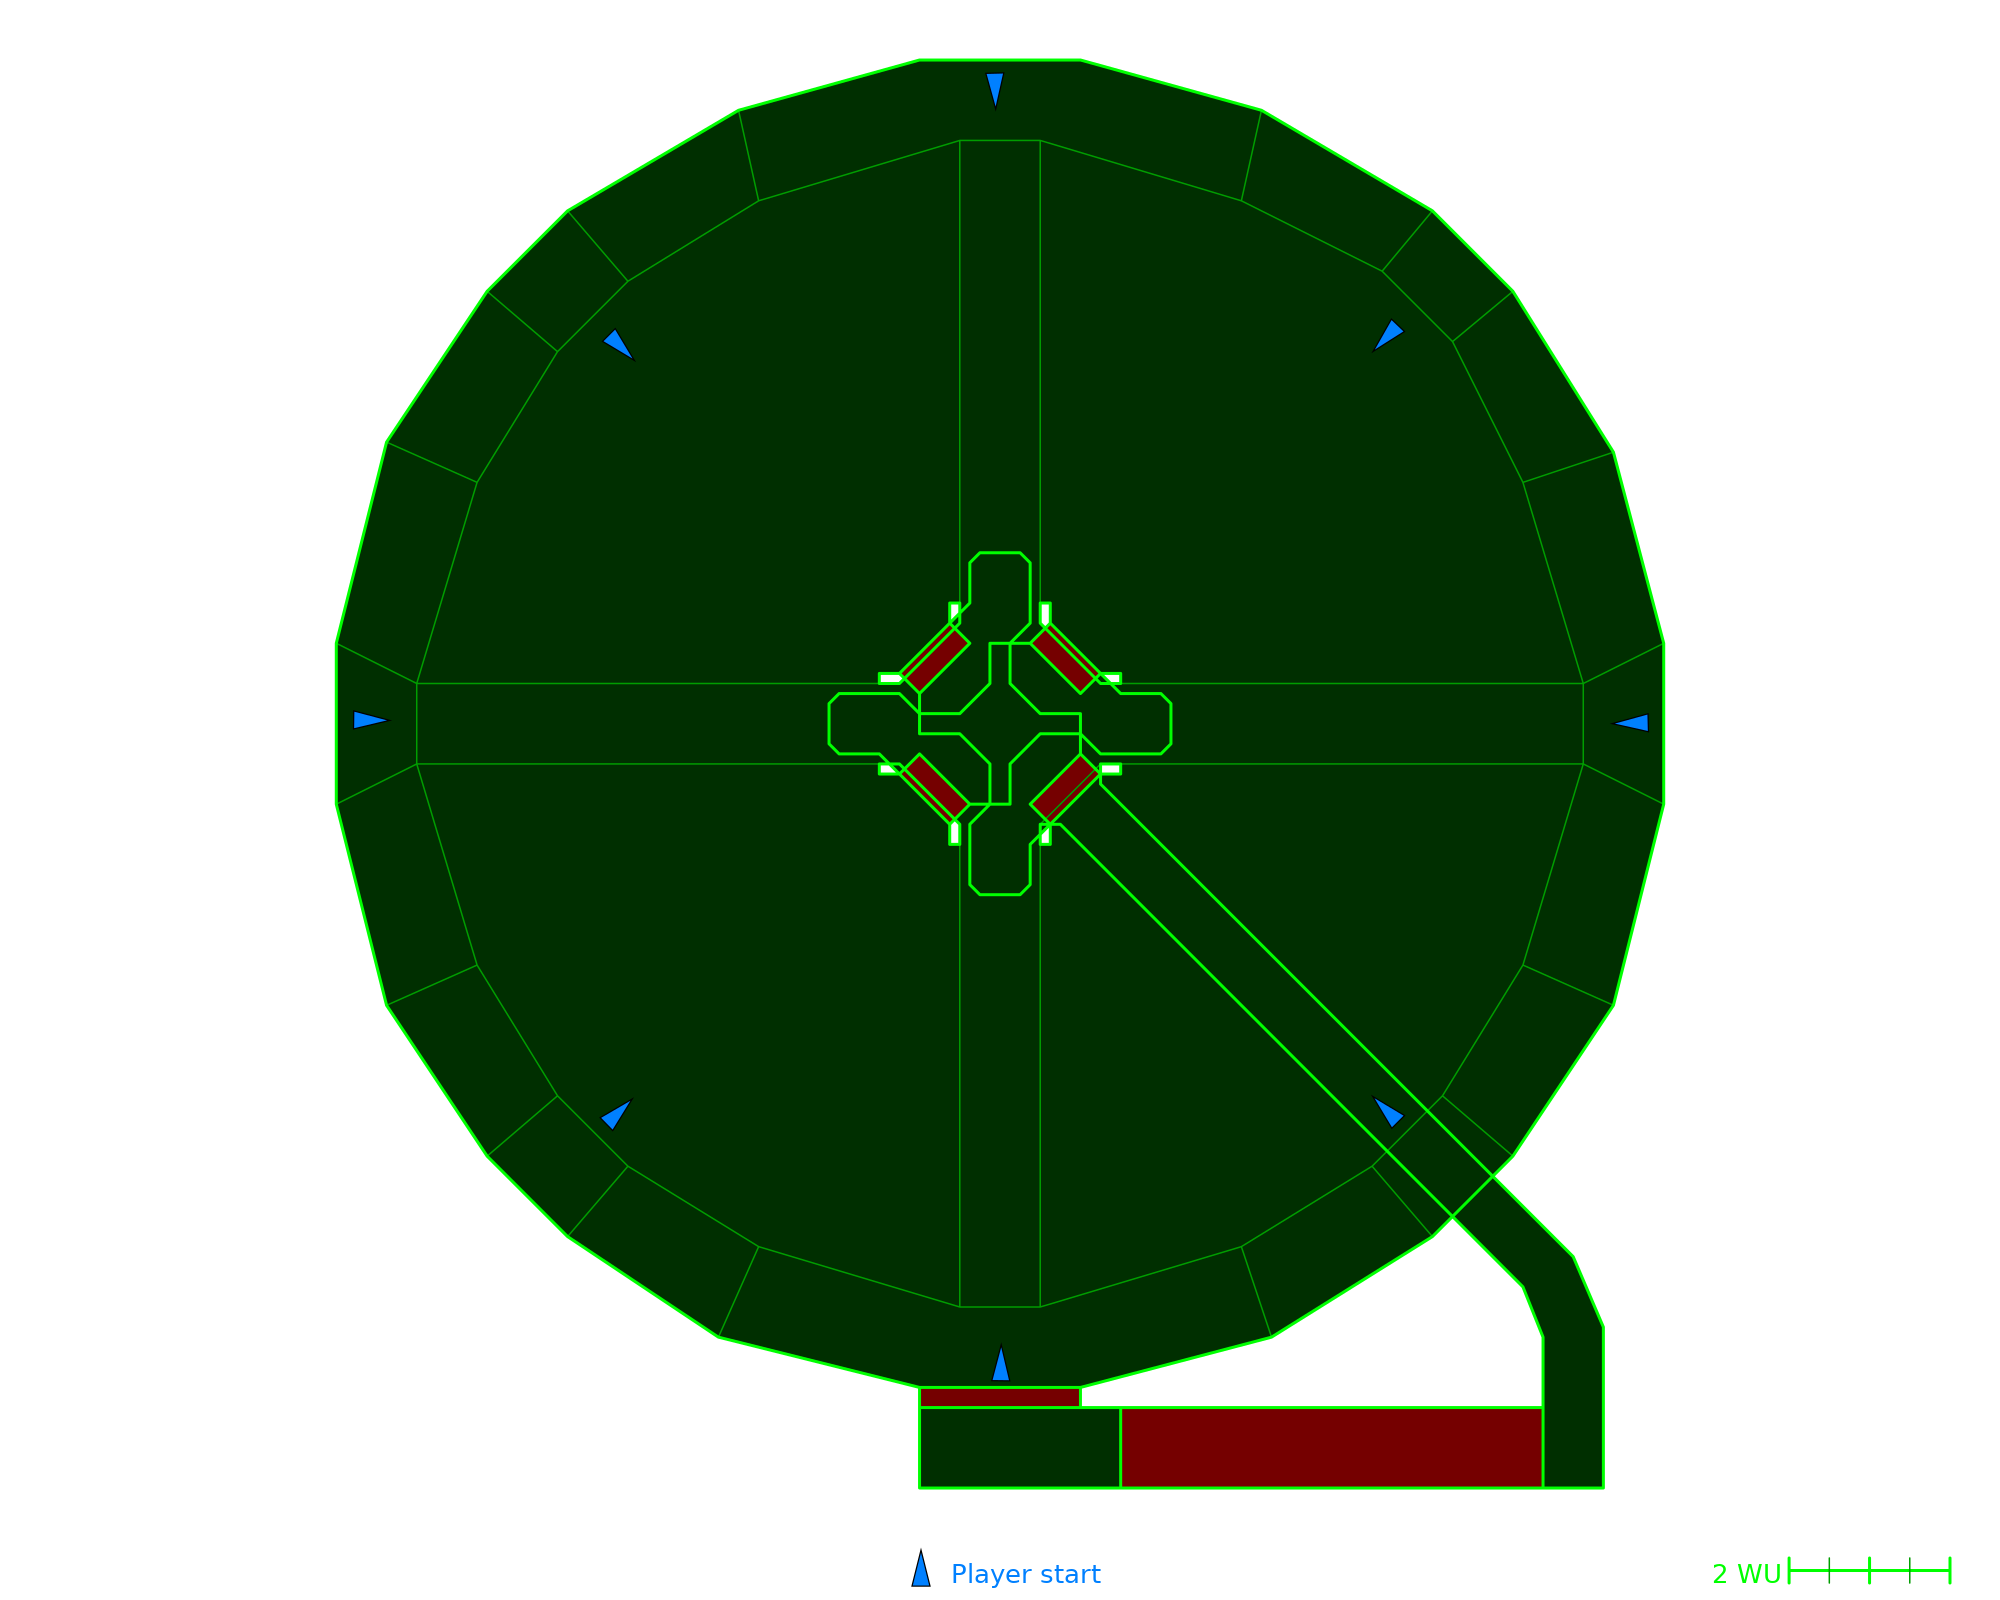The width and height of the screenshot is (2000, 1600).
Task: Click the scale bar ruler
Action: point(1869,1571)
